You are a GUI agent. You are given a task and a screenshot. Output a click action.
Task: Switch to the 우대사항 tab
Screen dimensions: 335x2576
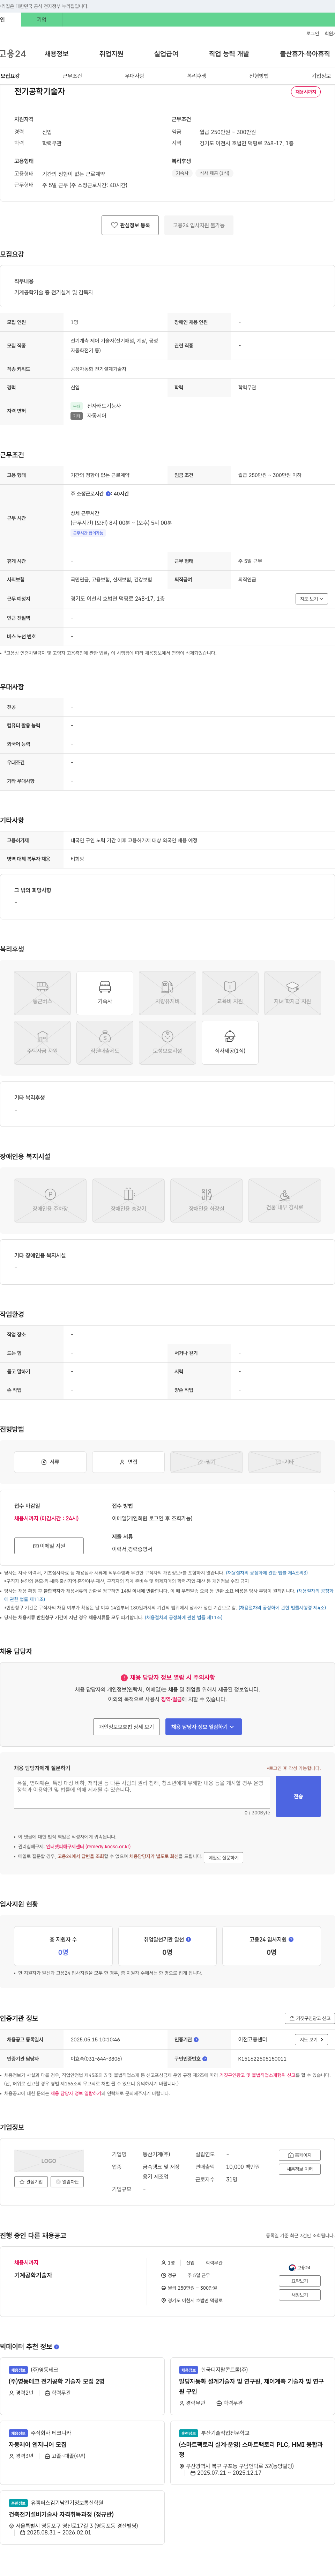point(134,76)
